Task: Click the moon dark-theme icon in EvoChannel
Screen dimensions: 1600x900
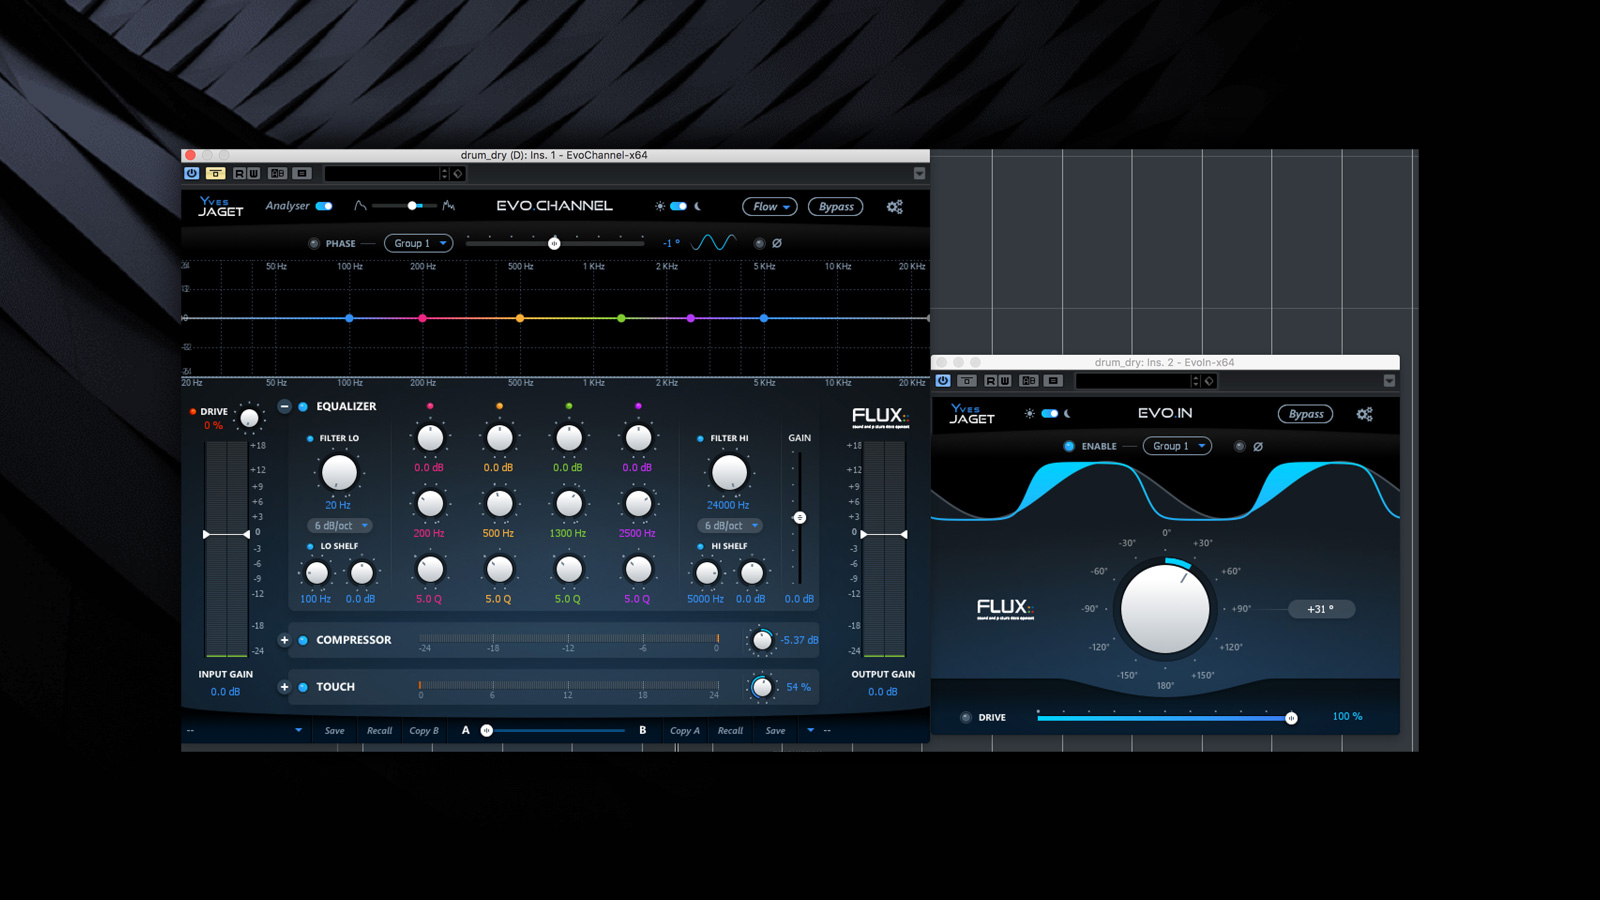Action: click(698, 206)
